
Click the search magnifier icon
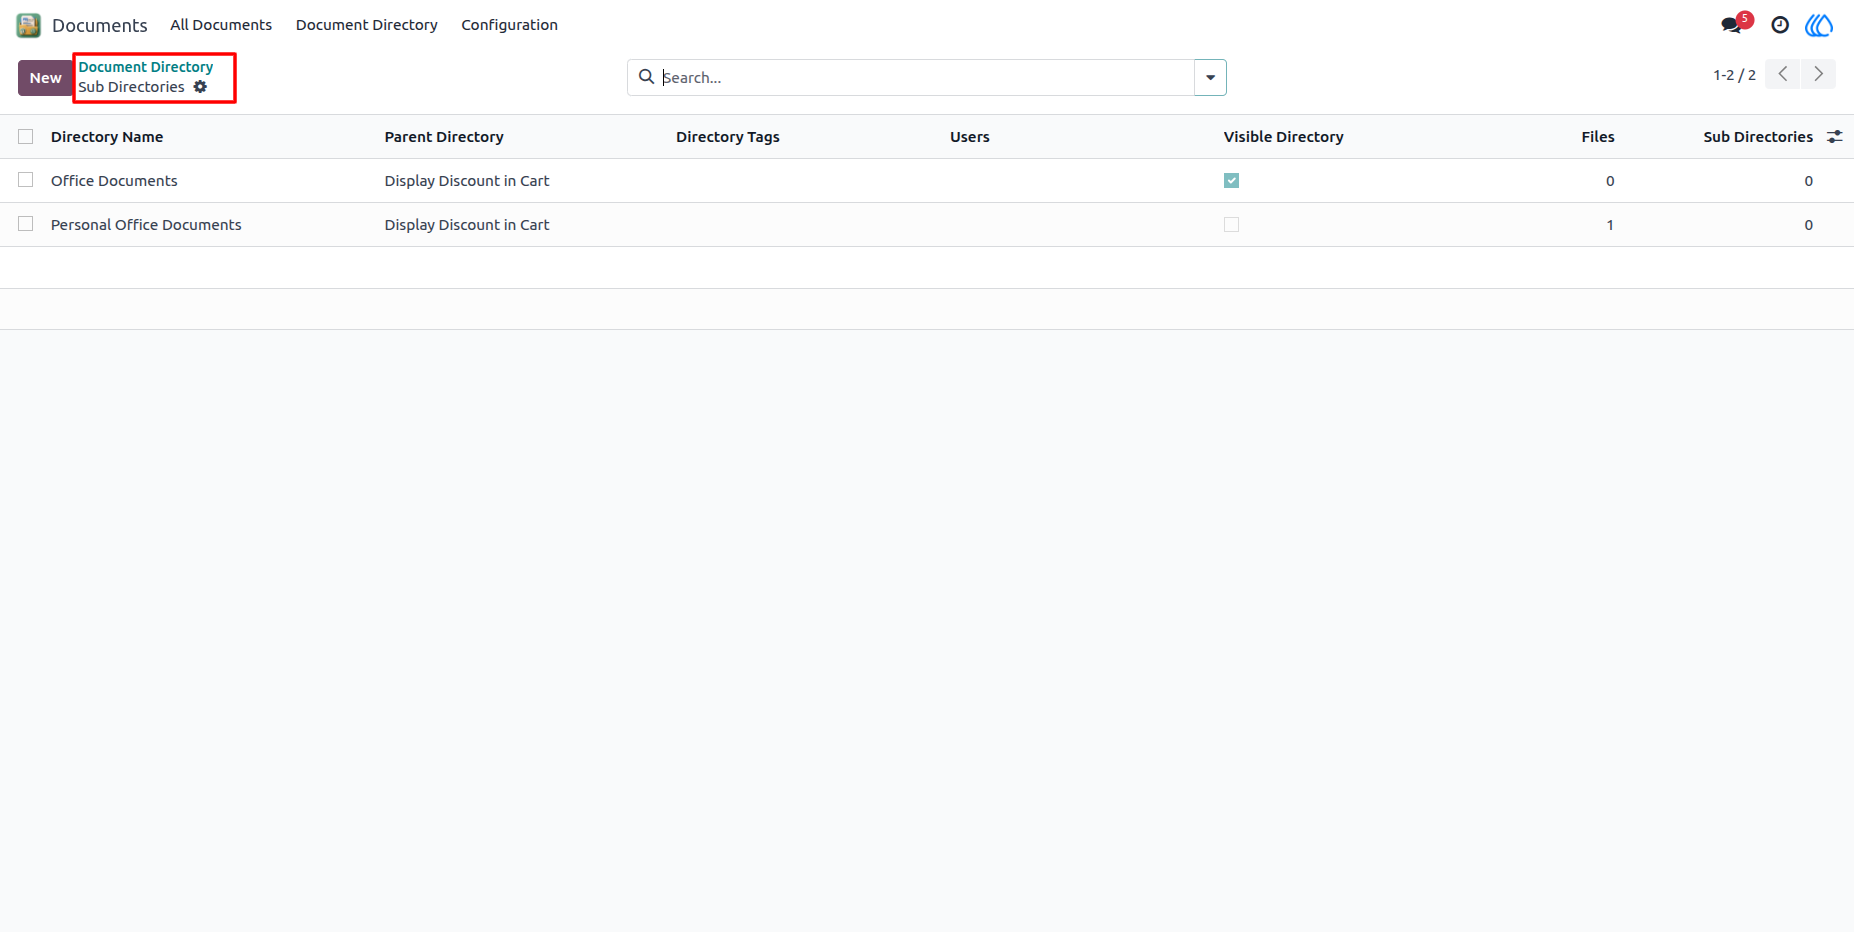[647, 77]
